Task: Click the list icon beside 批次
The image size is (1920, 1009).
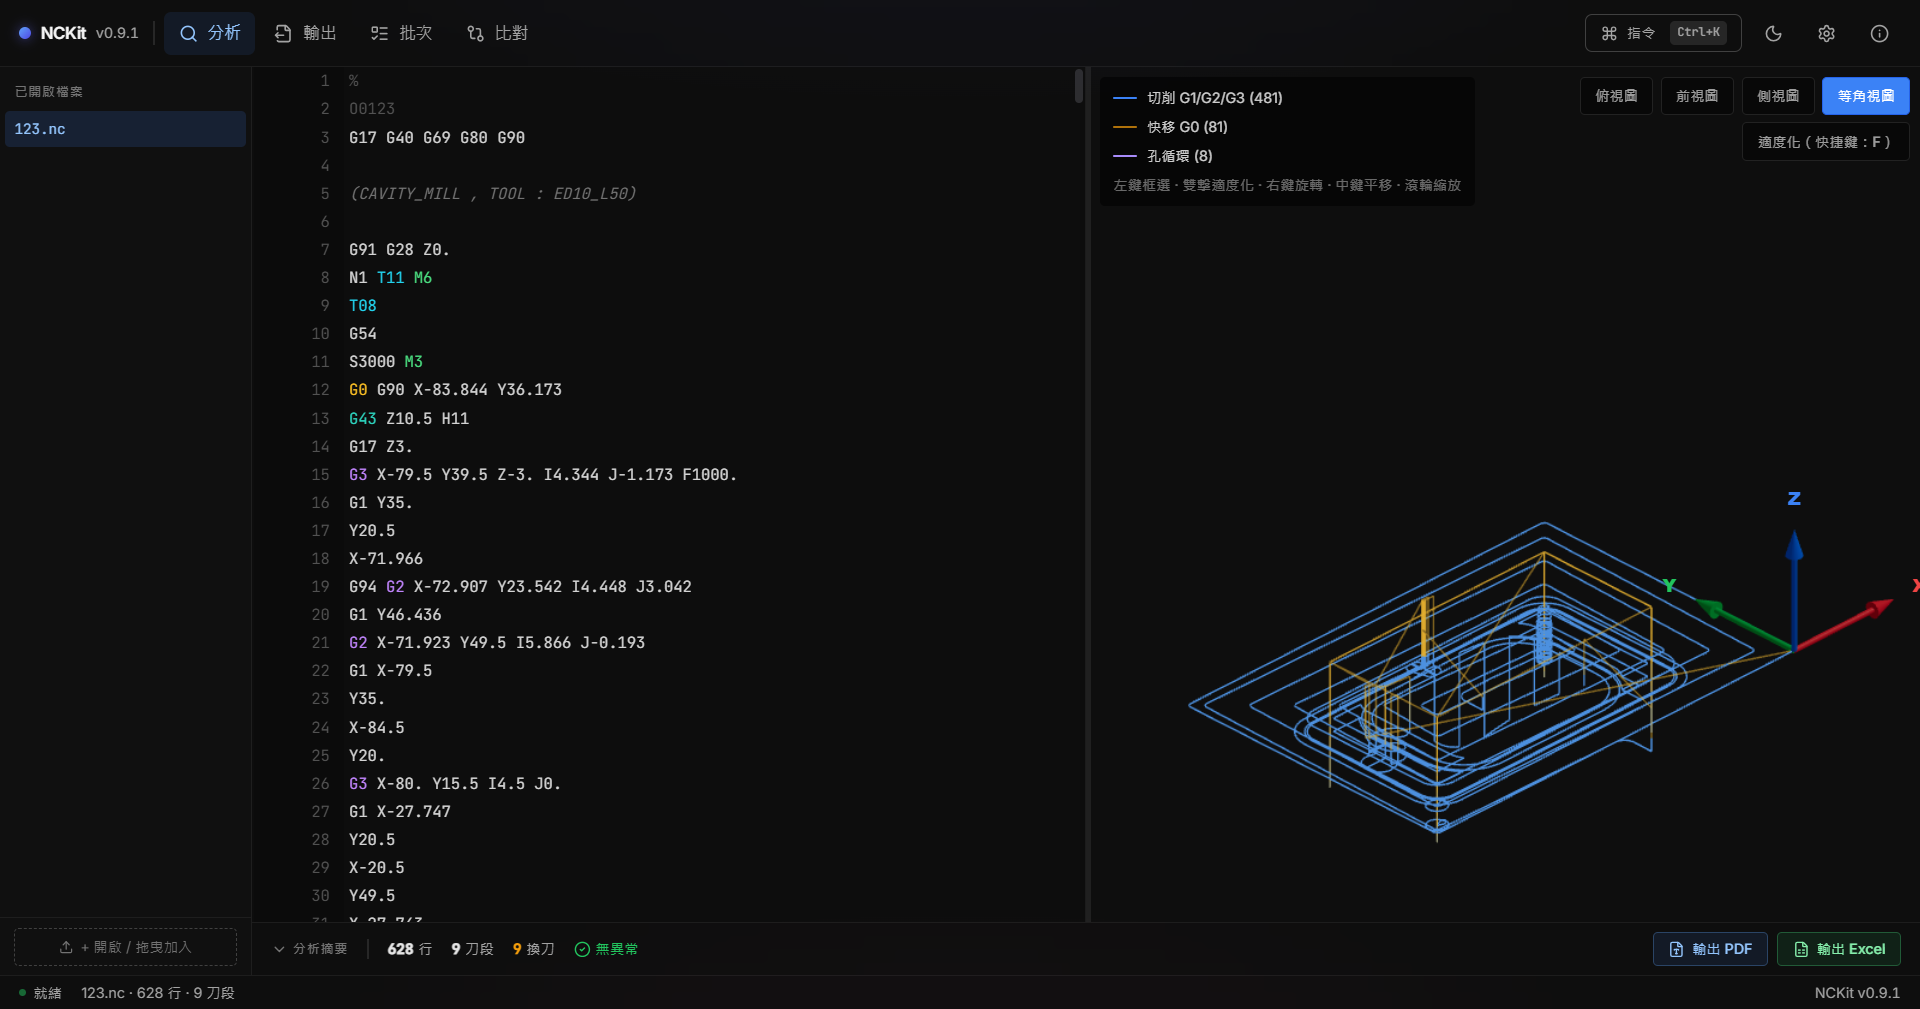Action: pos(379,33)
